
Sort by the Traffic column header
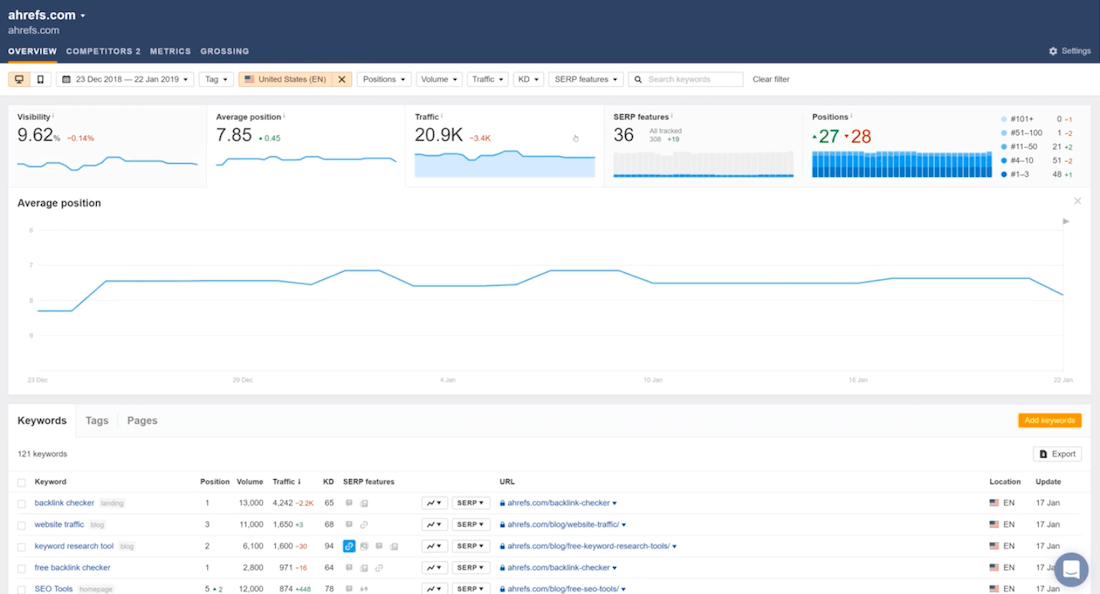click(x=286, y=482)
